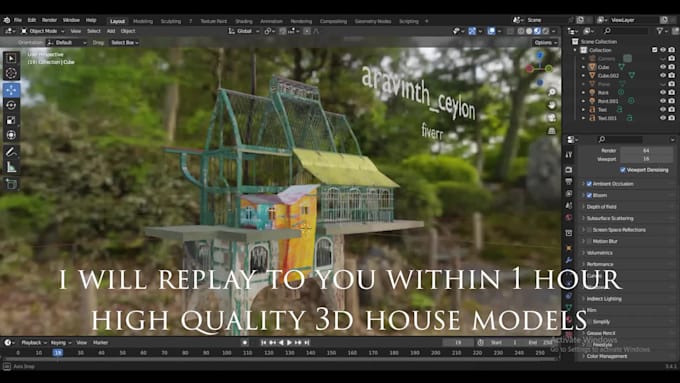
Task: Select the Cursor tool in left toolbar
Action: point(11,73)
